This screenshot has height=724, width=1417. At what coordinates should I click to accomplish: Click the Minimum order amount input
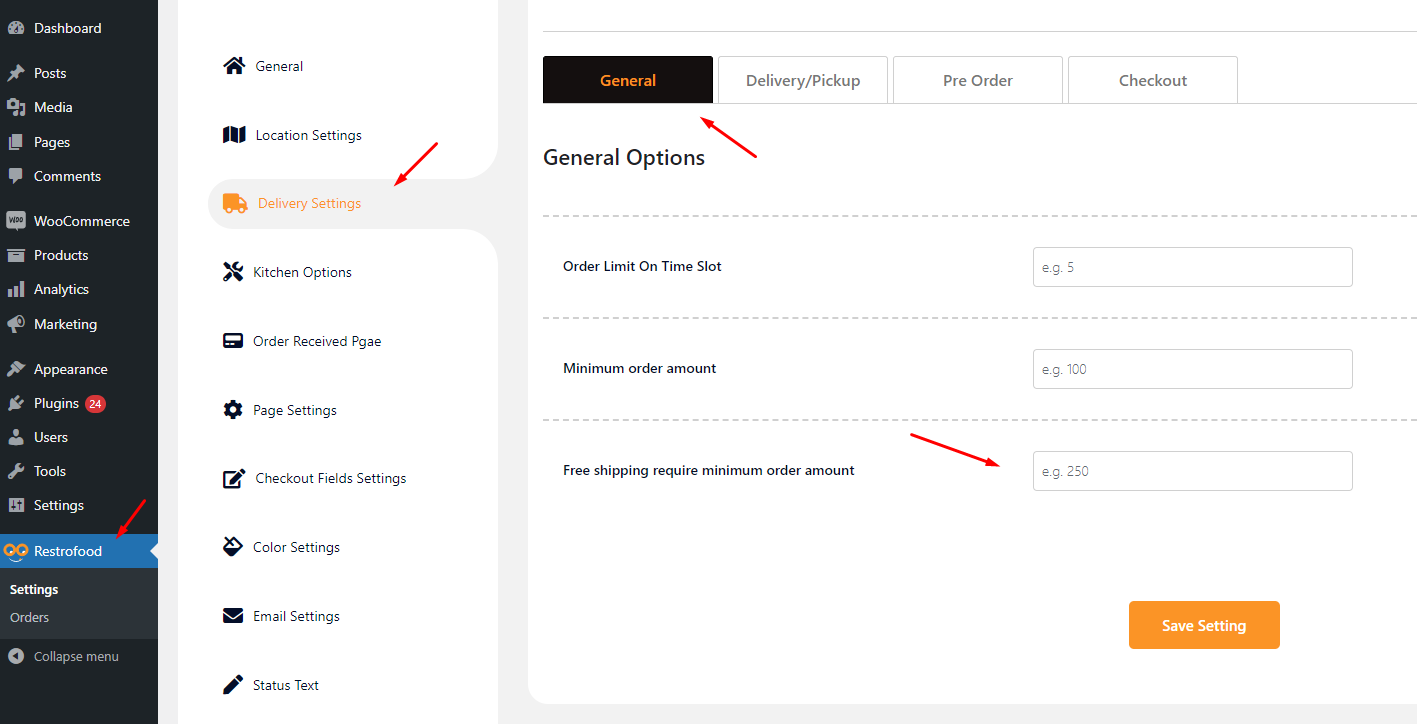tap(1192, 369)
